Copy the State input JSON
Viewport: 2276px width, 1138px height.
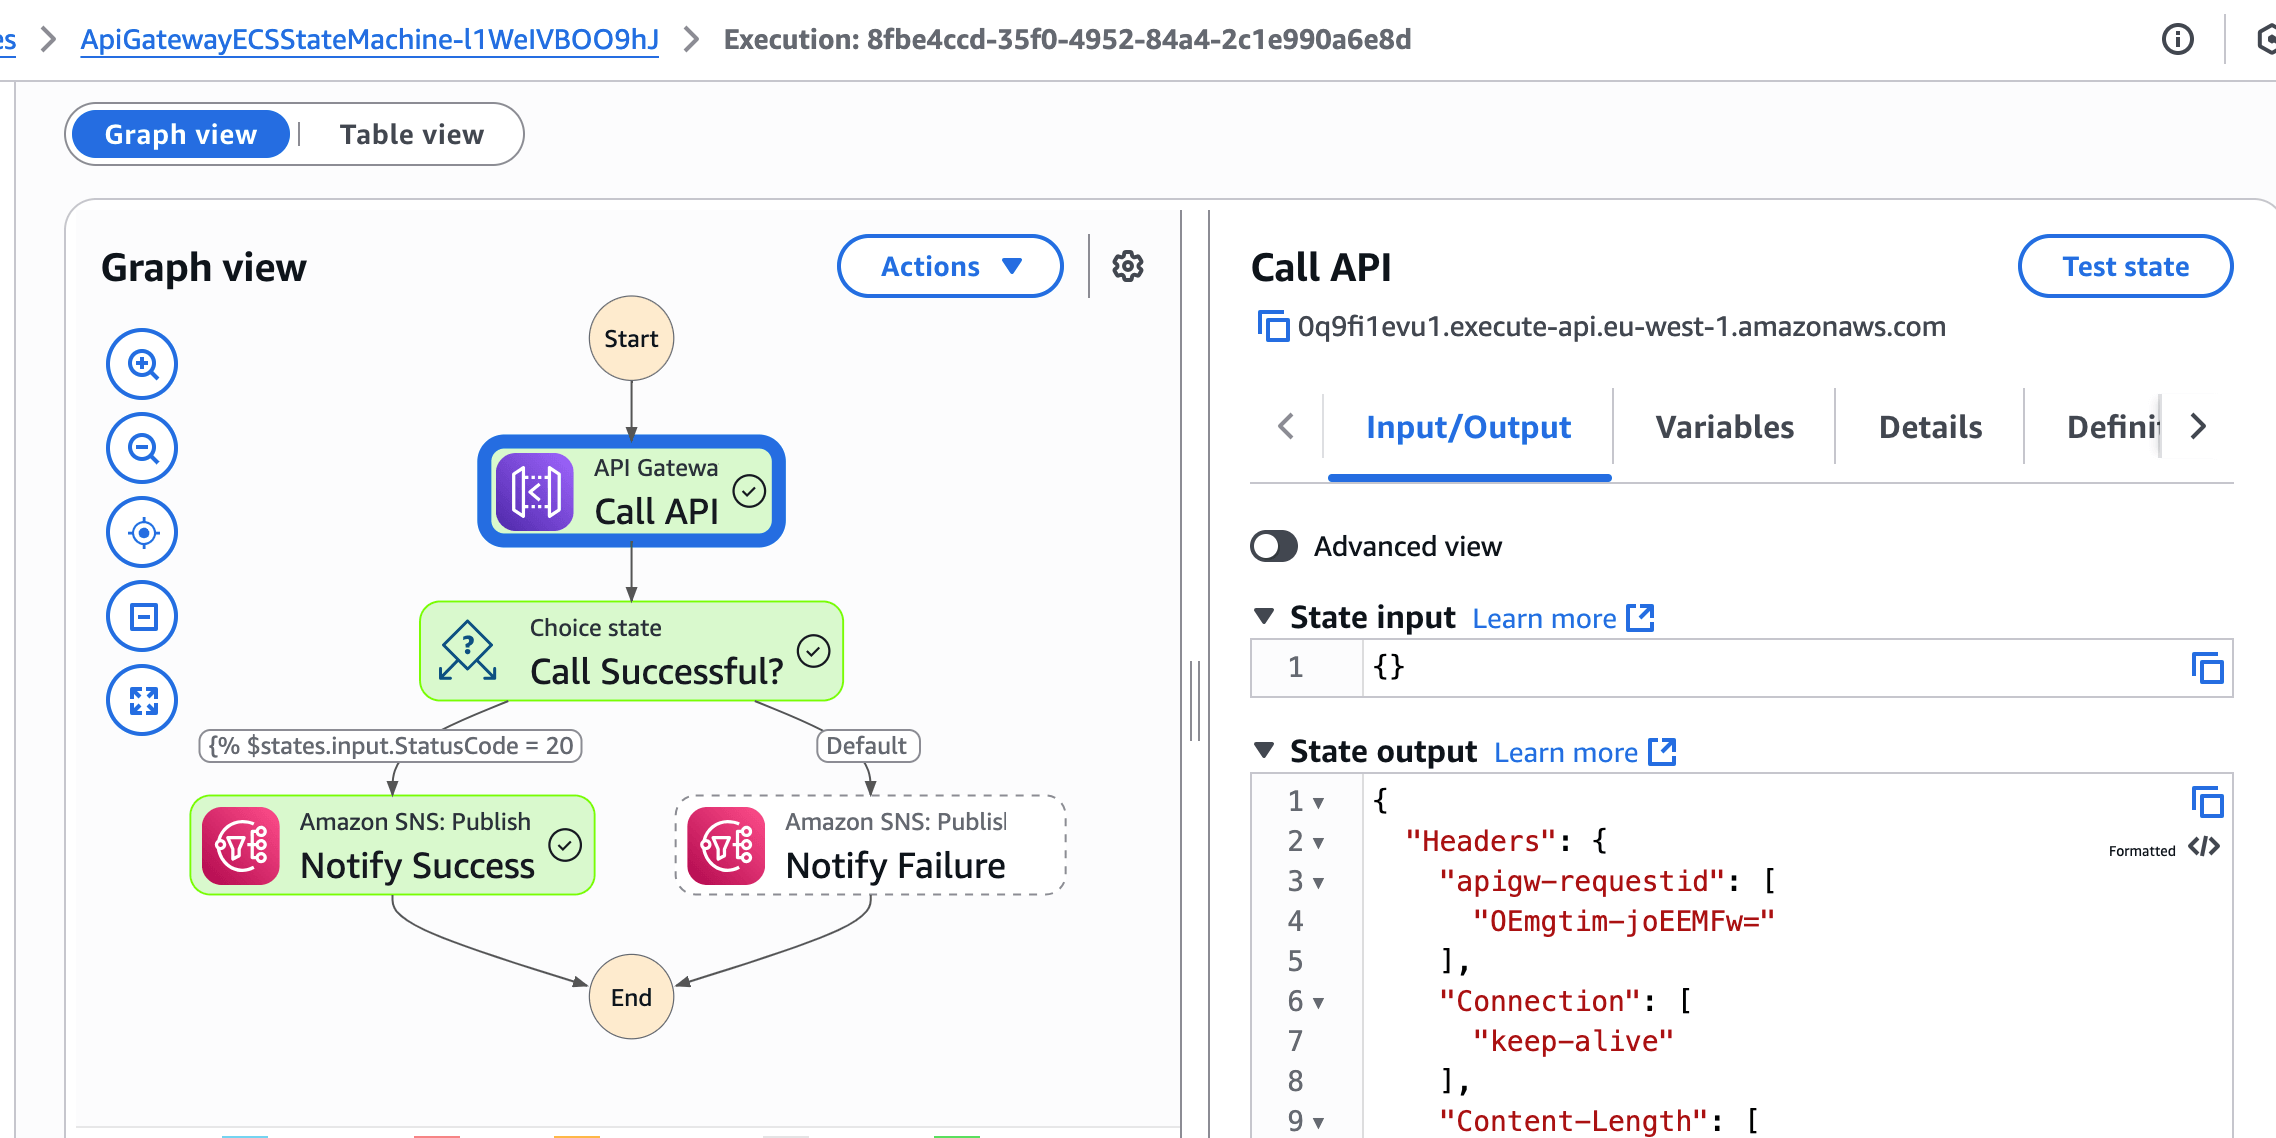point(2207,667)
